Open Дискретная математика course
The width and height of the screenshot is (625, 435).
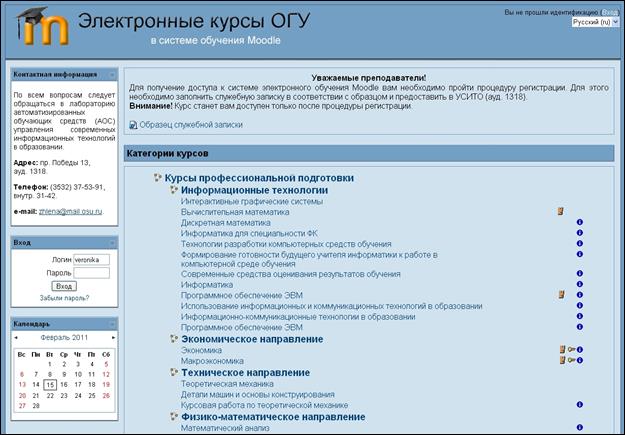226,222
